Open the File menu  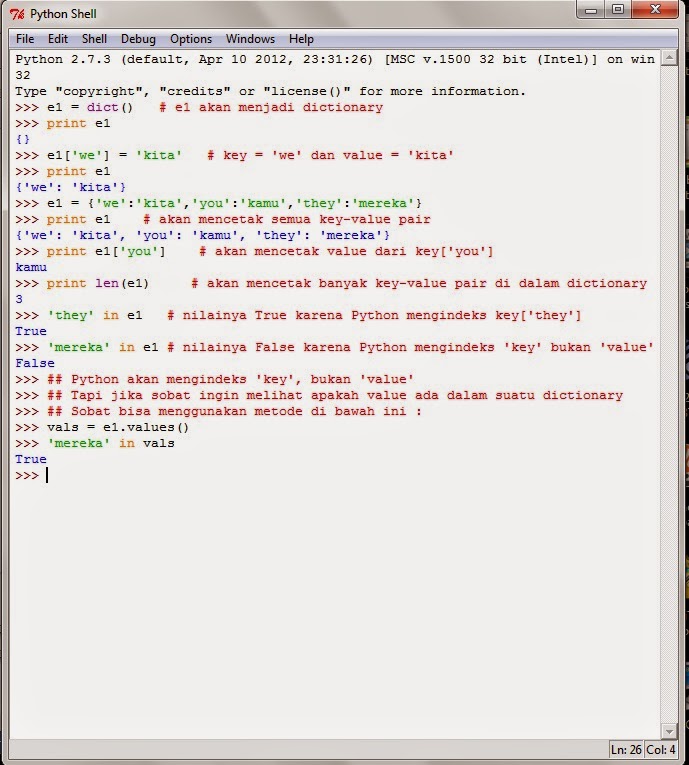25,39
